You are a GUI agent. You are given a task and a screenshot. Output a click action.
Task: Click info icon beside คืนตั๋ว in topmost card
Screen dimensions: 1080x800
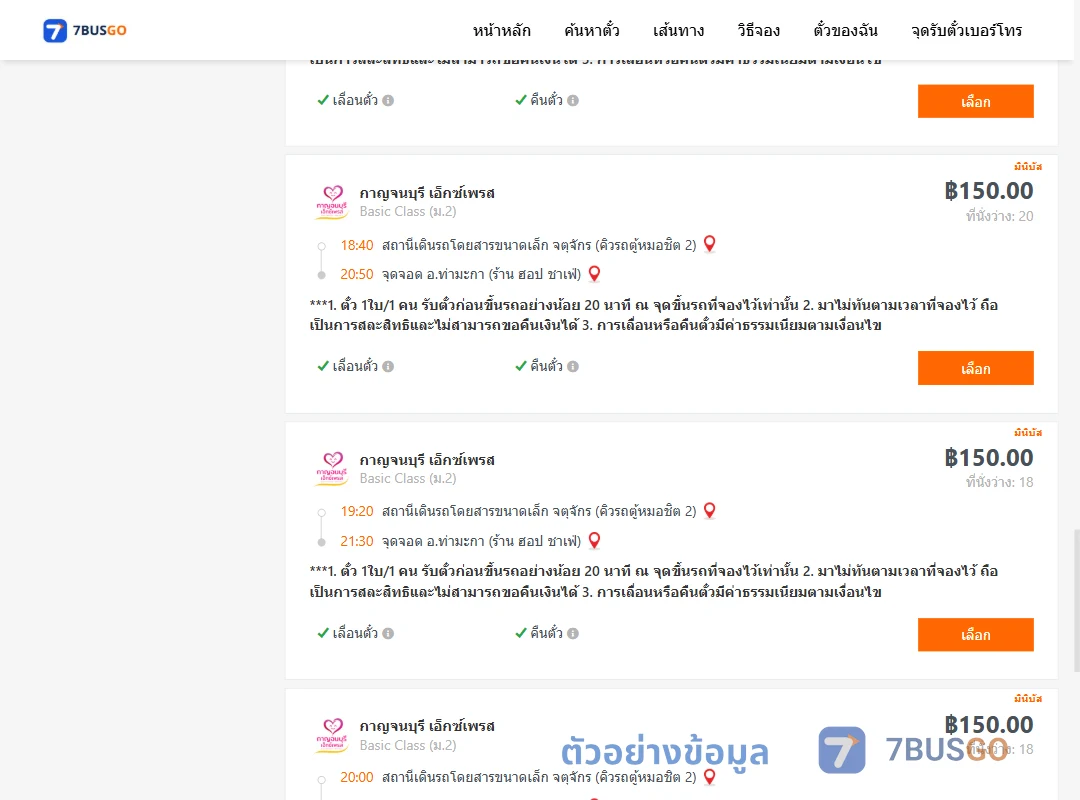click(x=573, y=101)
